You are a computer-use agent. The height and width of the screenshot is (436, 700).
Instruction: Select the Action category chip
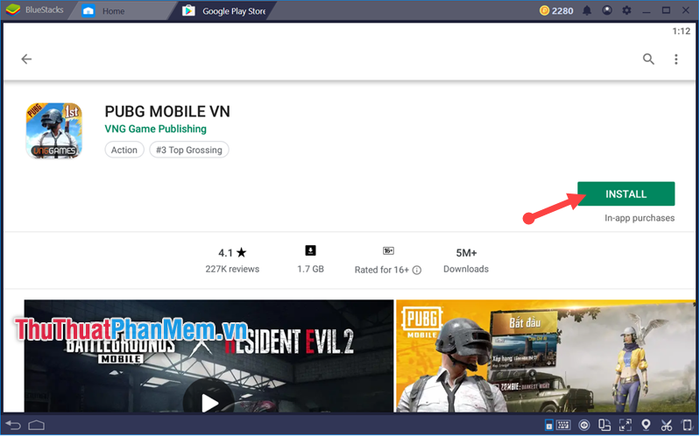pyautogui.click(x=124, y=150)
